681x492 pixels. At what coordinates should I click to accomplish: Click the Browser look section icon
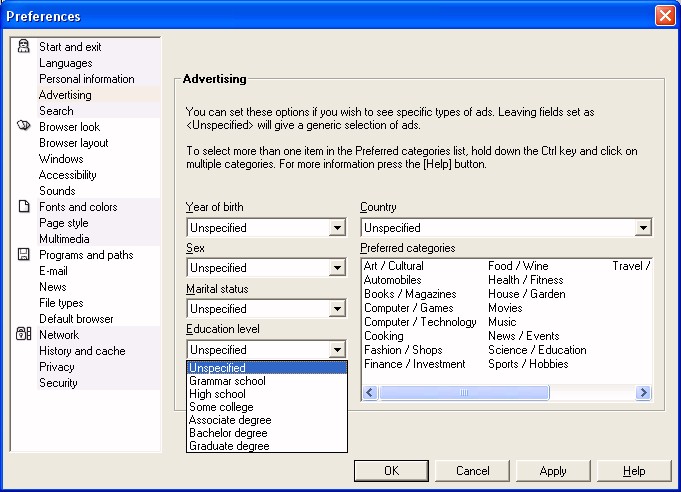click(24, 127)
